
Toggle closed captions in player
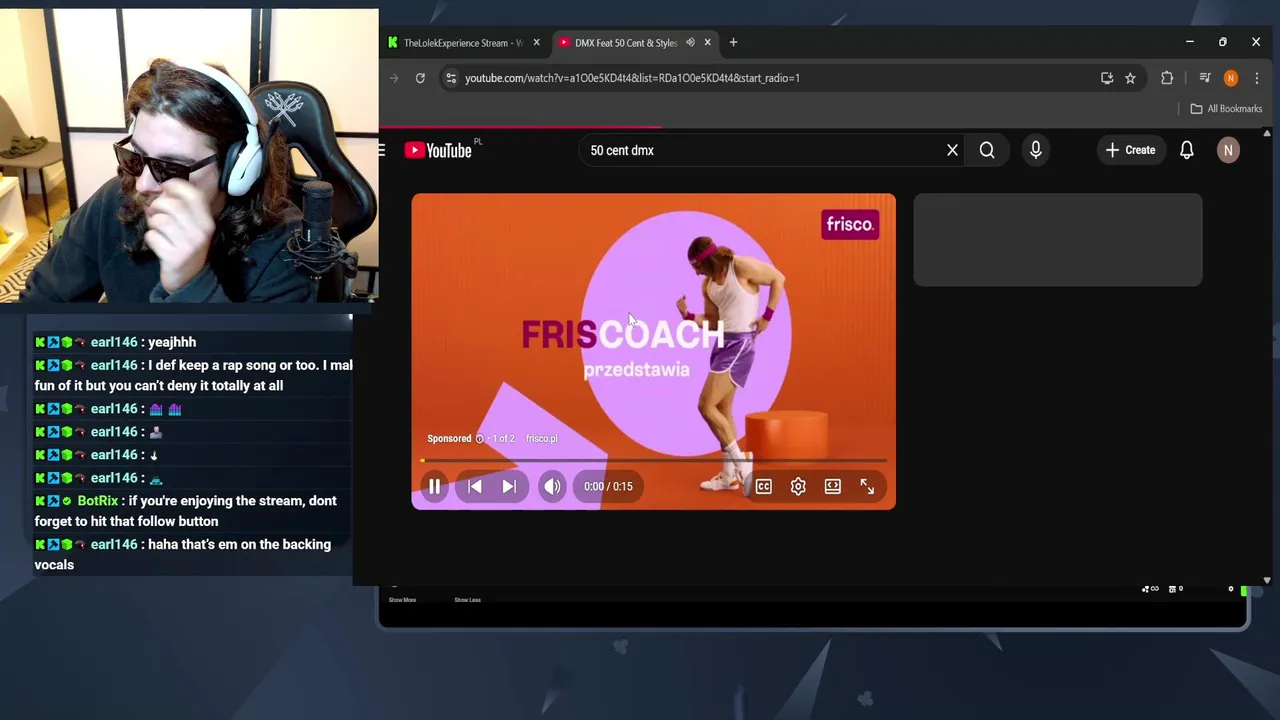(x=764, y=486)
